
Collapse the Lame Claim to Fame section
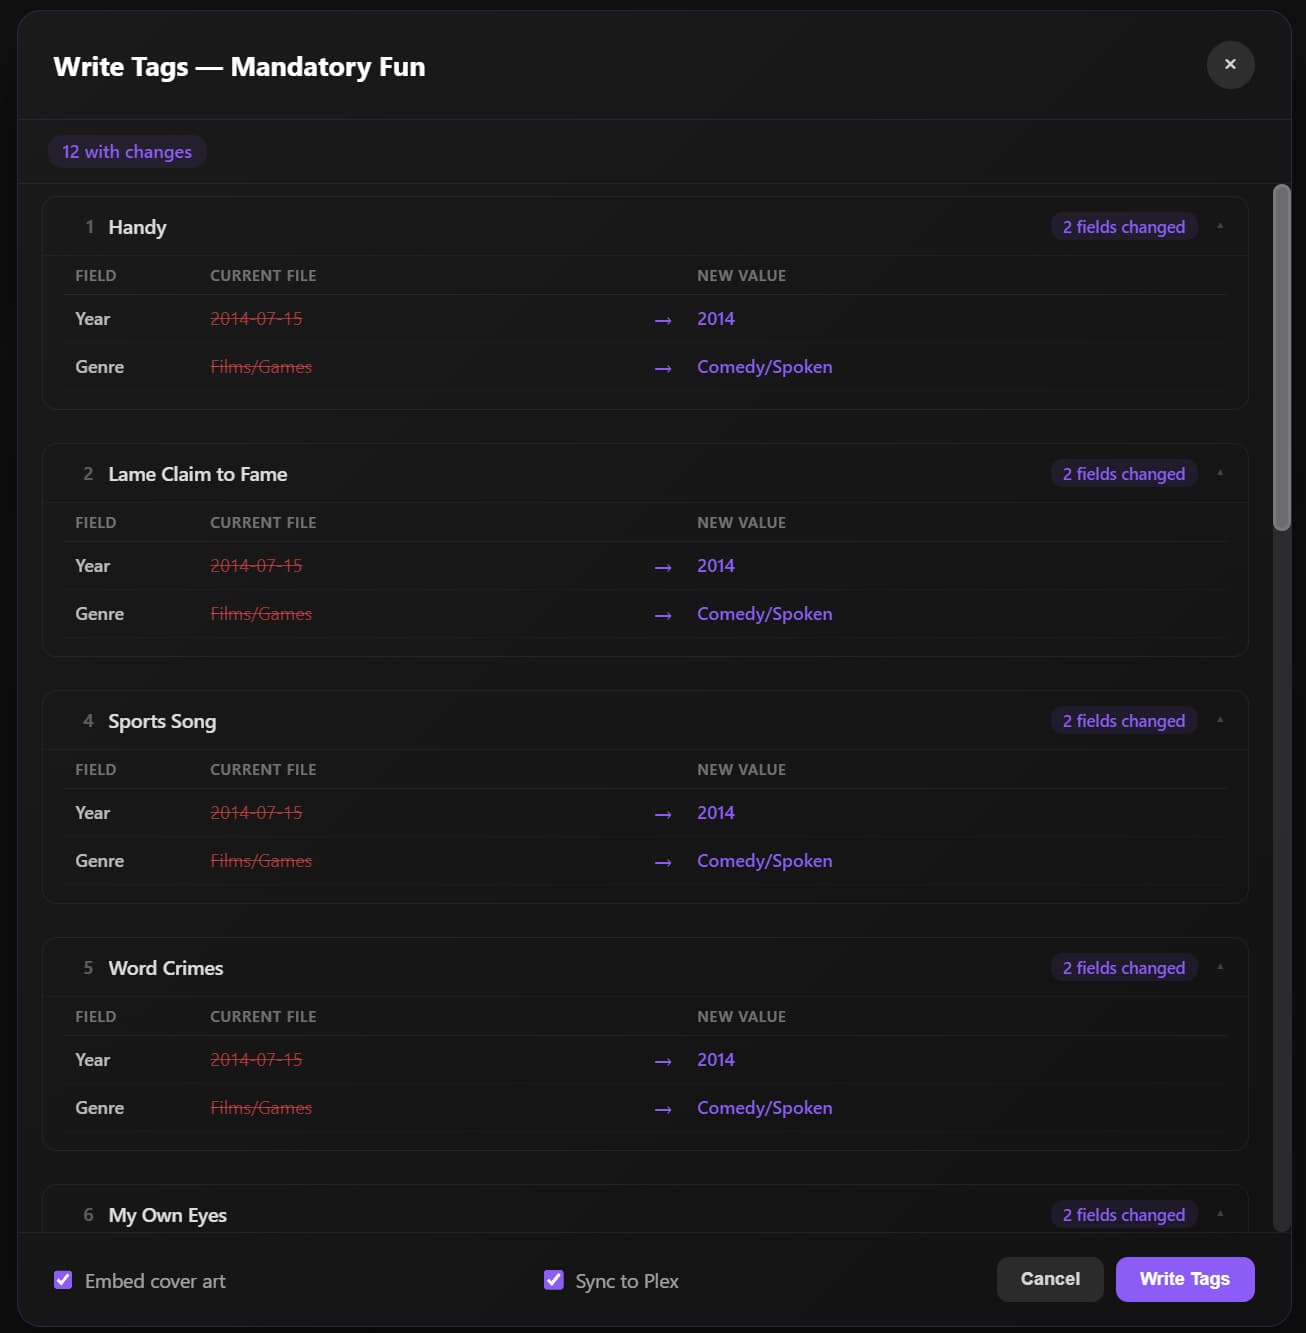coord(1220,474)
